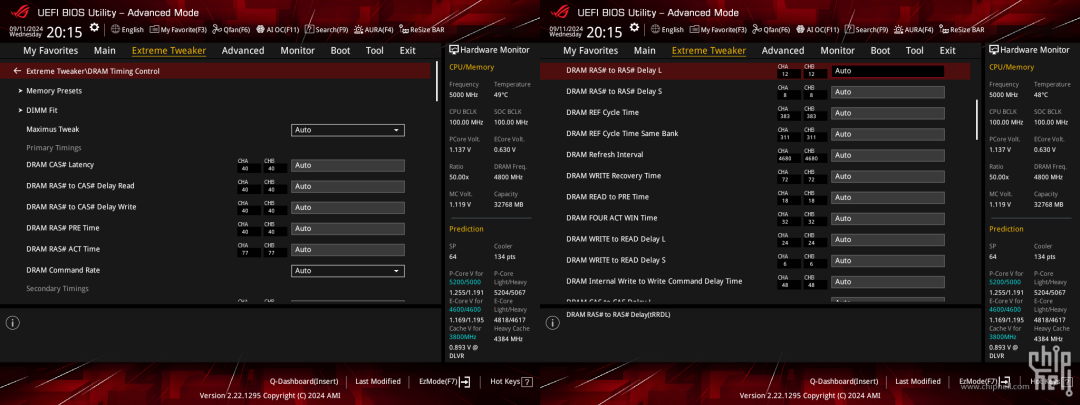Open Monitor tab in right BIOS window

tap(838, 50)
